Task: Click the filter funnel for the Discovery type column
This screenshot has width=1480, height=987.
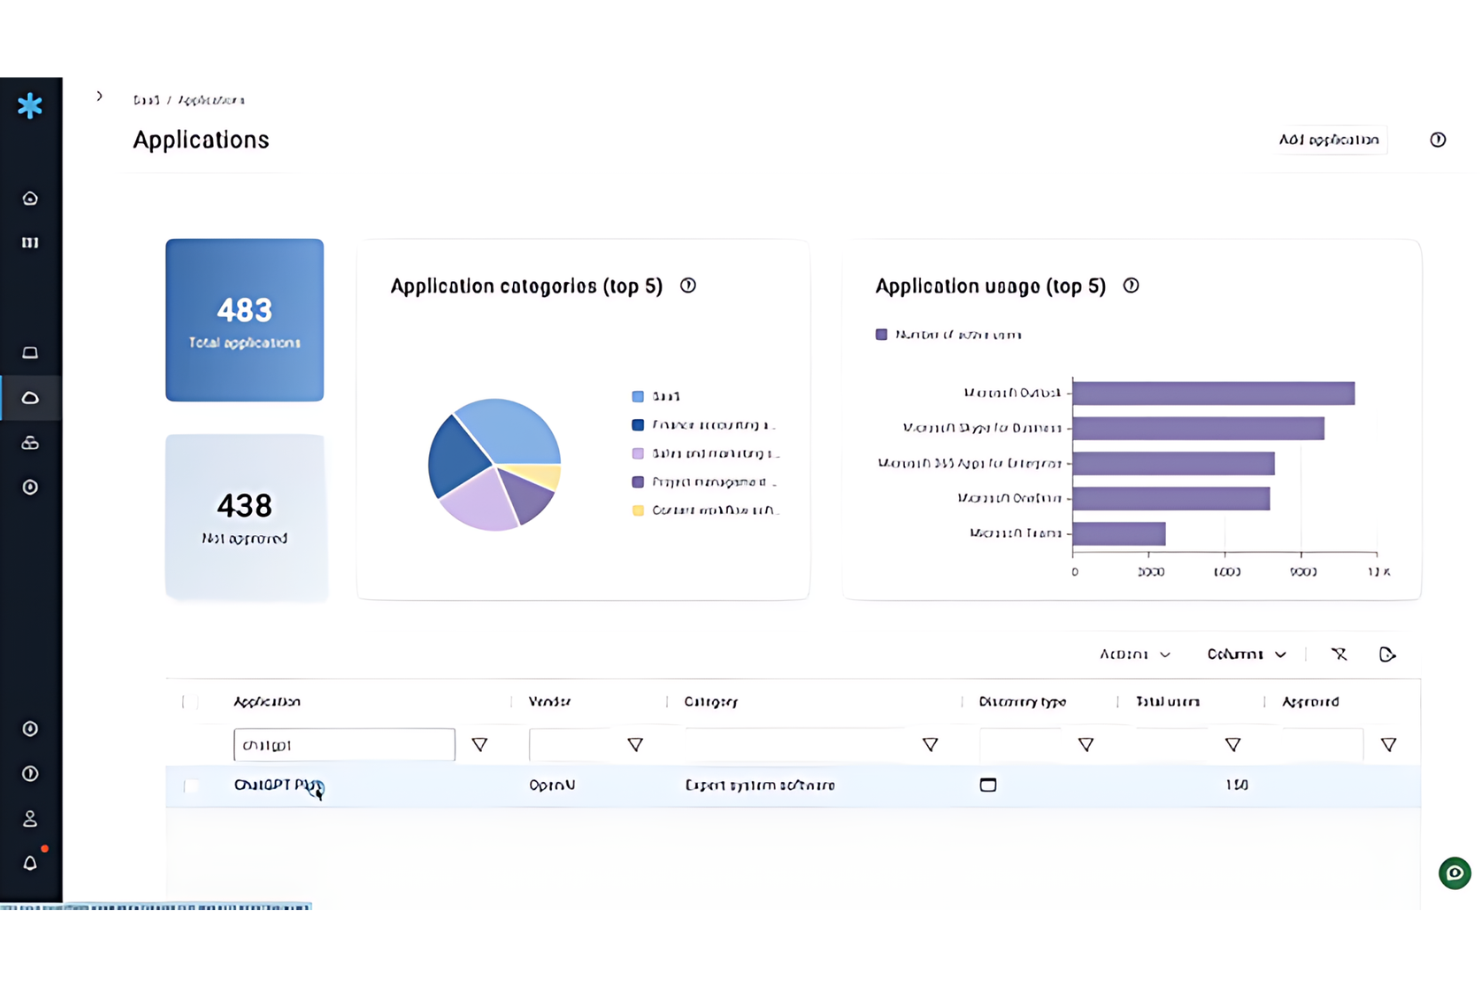Action: point(1086,744)
